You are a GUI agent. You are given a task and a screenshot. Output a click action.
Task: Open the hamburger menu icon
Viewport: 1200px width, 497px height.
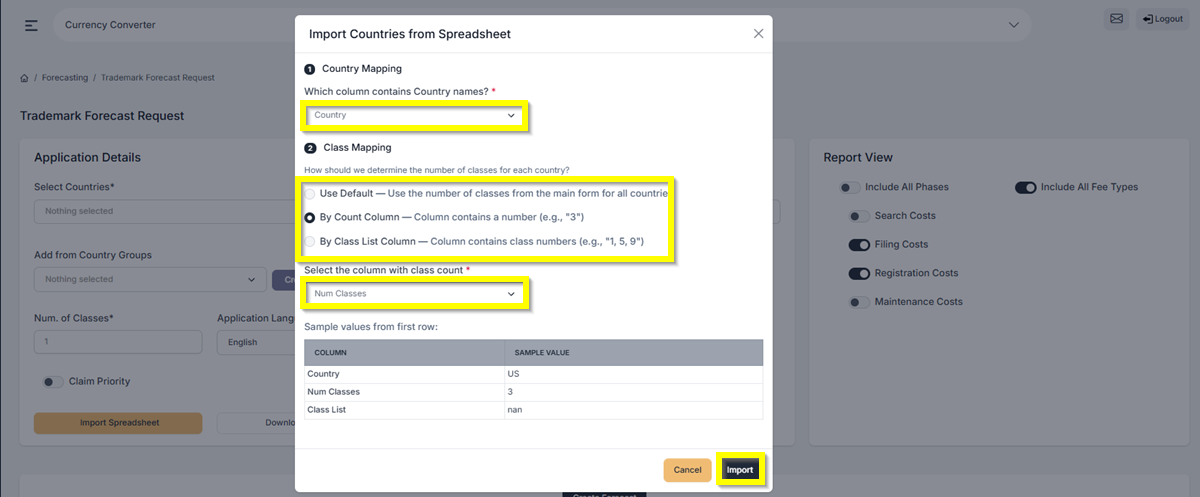[31, 25]
